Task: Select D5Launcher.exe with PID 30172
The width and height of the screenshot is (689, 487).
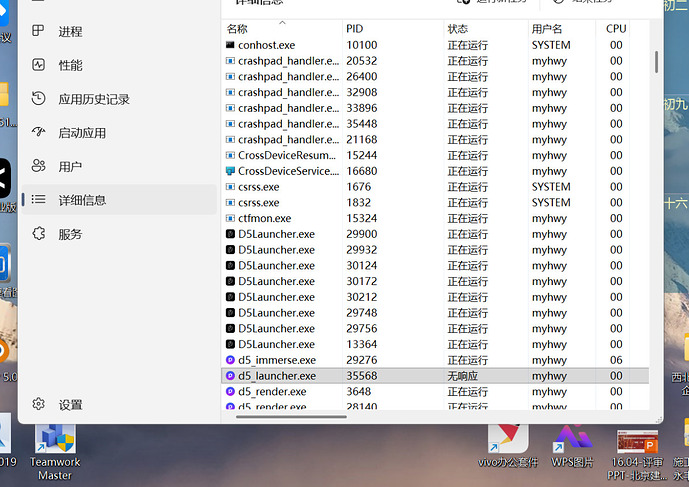Action: pyautogui.click(x=435, y=282)
